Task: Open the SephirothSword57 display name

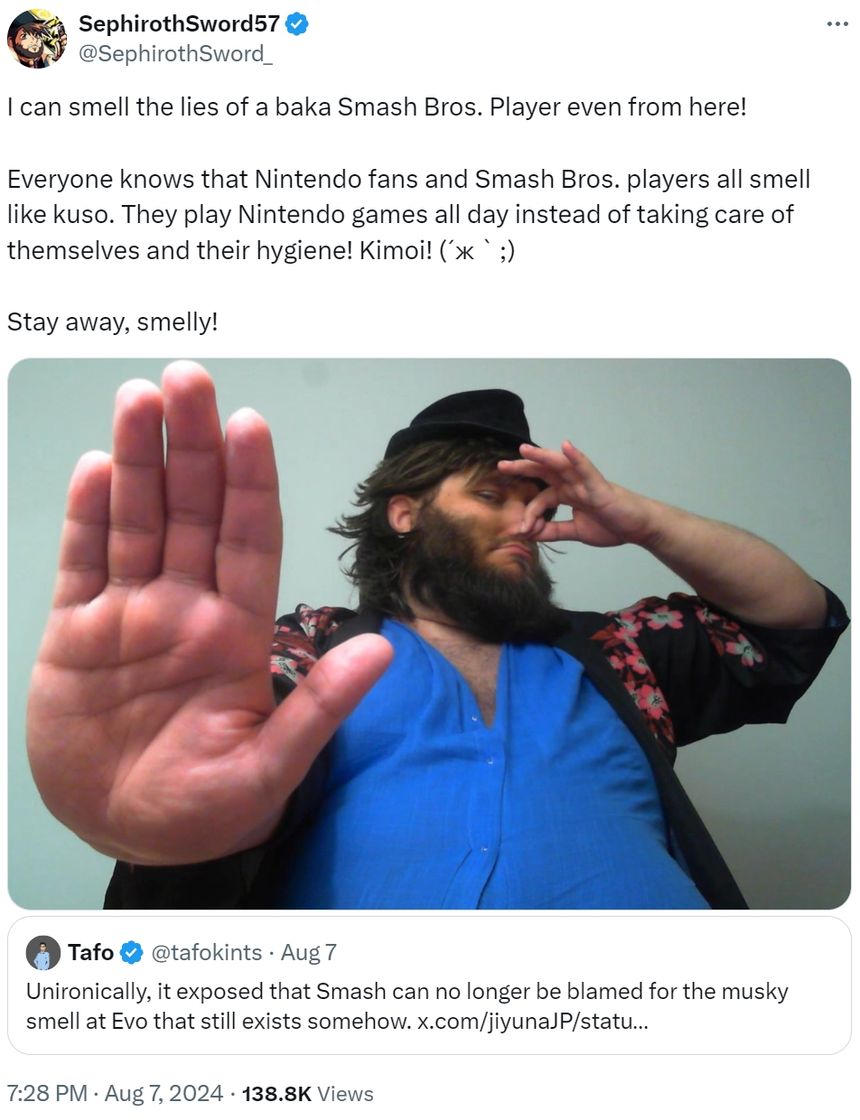Action: click(179, 24)
